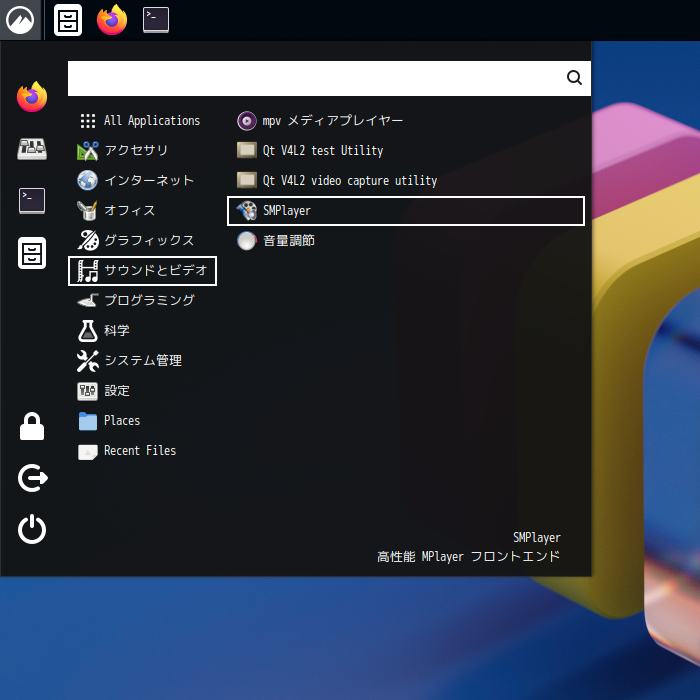
Task: Click the 音量調節 knob icon
Action: coord(246,241)
